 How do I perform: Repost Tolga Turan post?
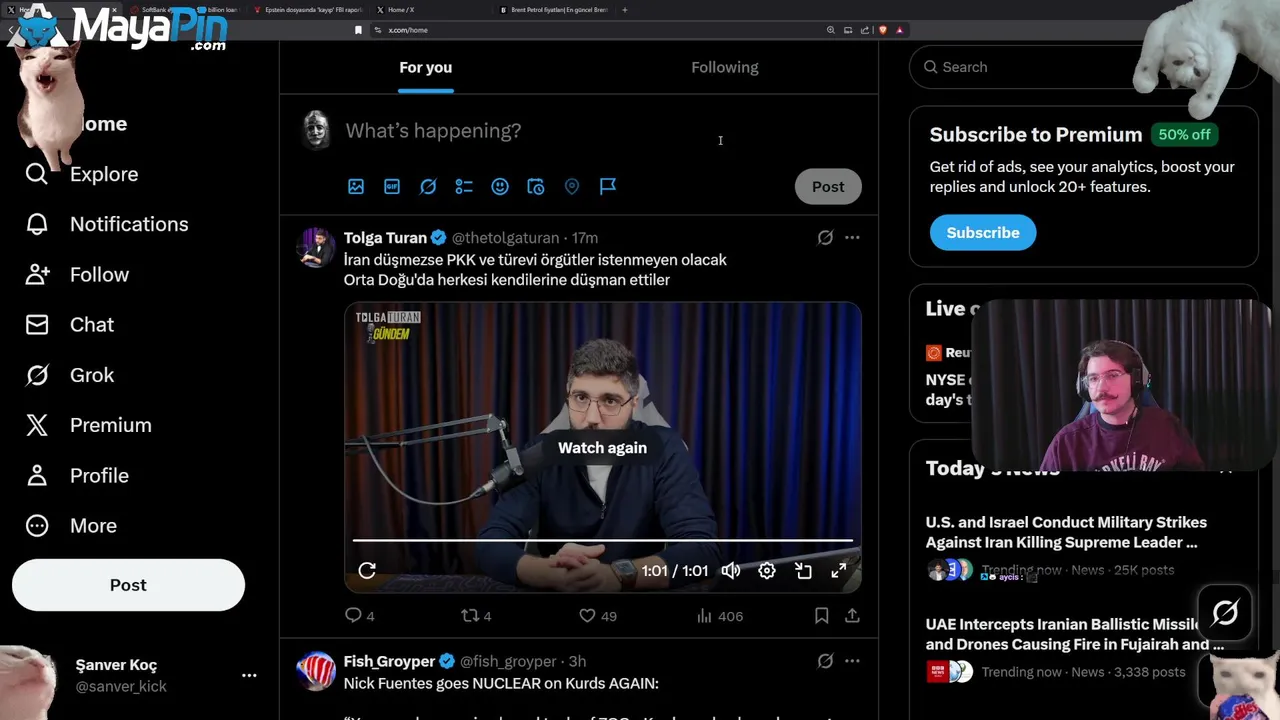pos(476,616)
